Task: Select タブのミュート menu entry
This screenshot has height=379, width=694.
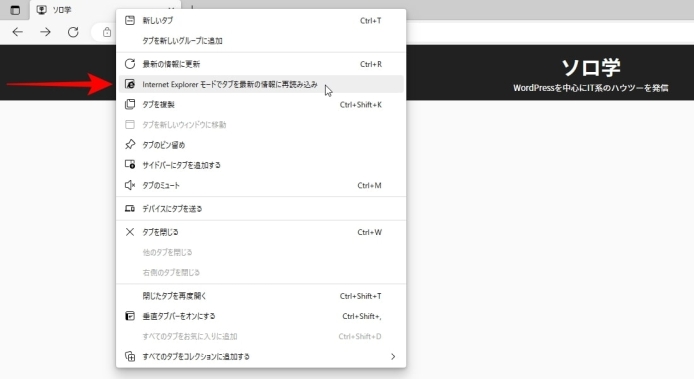Action: [x=261, y=186]
